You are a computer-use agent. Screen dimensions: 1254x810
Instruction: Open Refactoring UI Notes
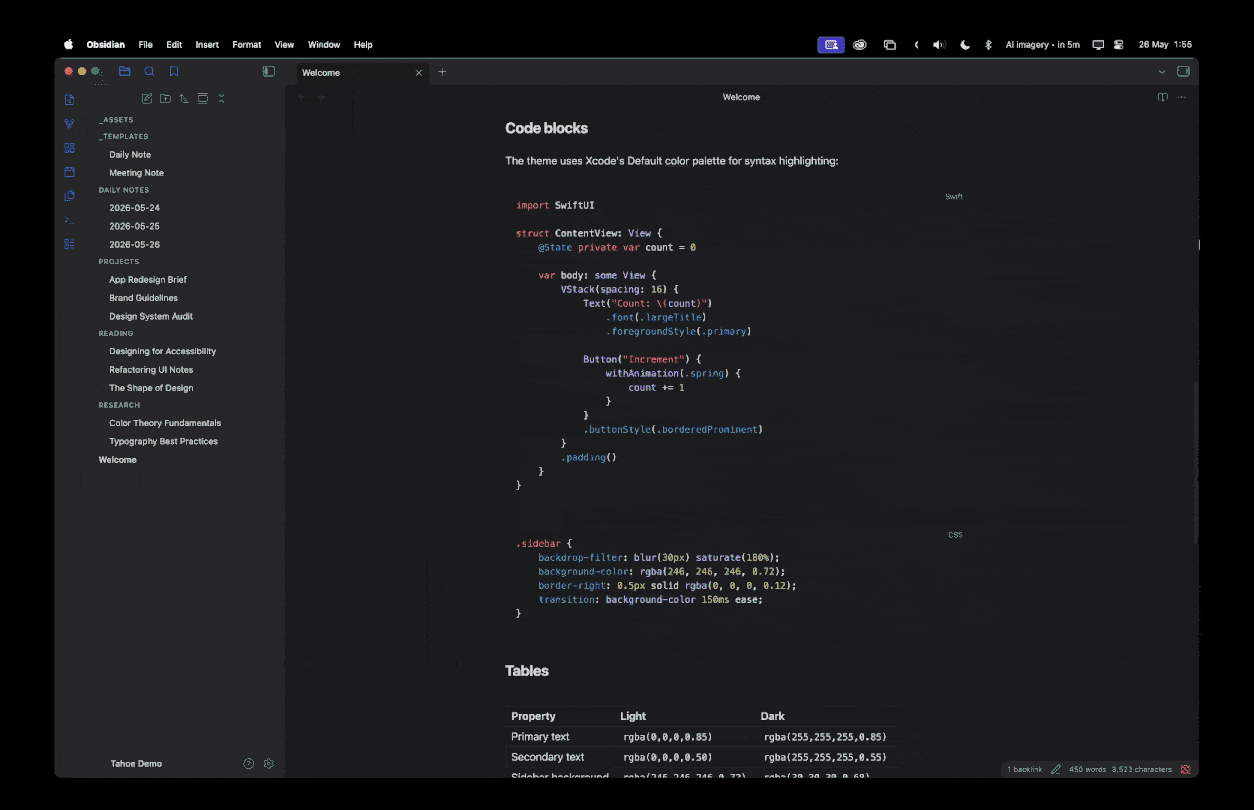[151, 370]
